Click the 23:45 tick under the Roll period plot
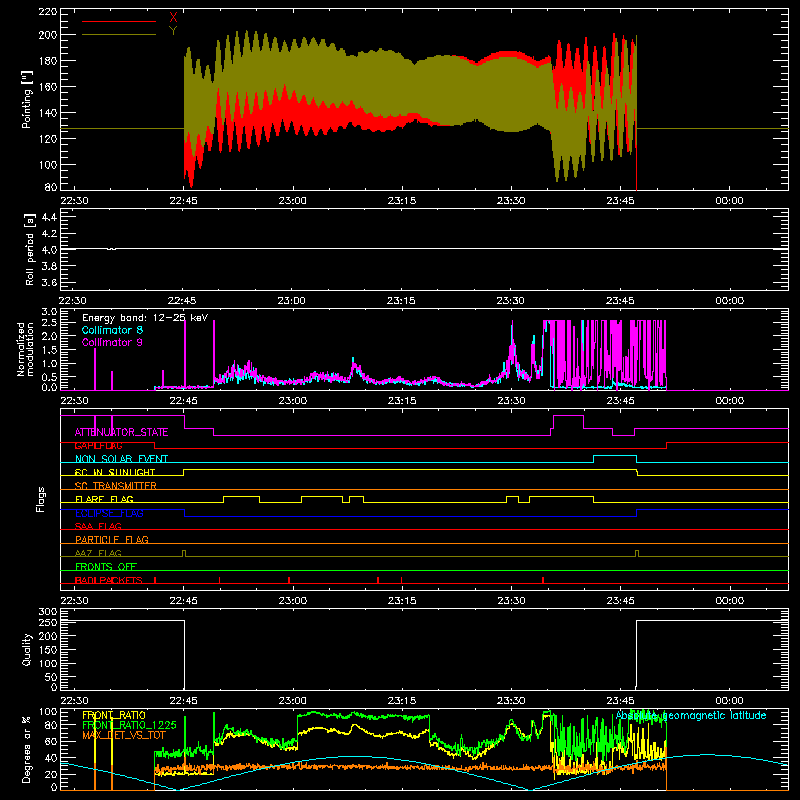 point(620,301)
